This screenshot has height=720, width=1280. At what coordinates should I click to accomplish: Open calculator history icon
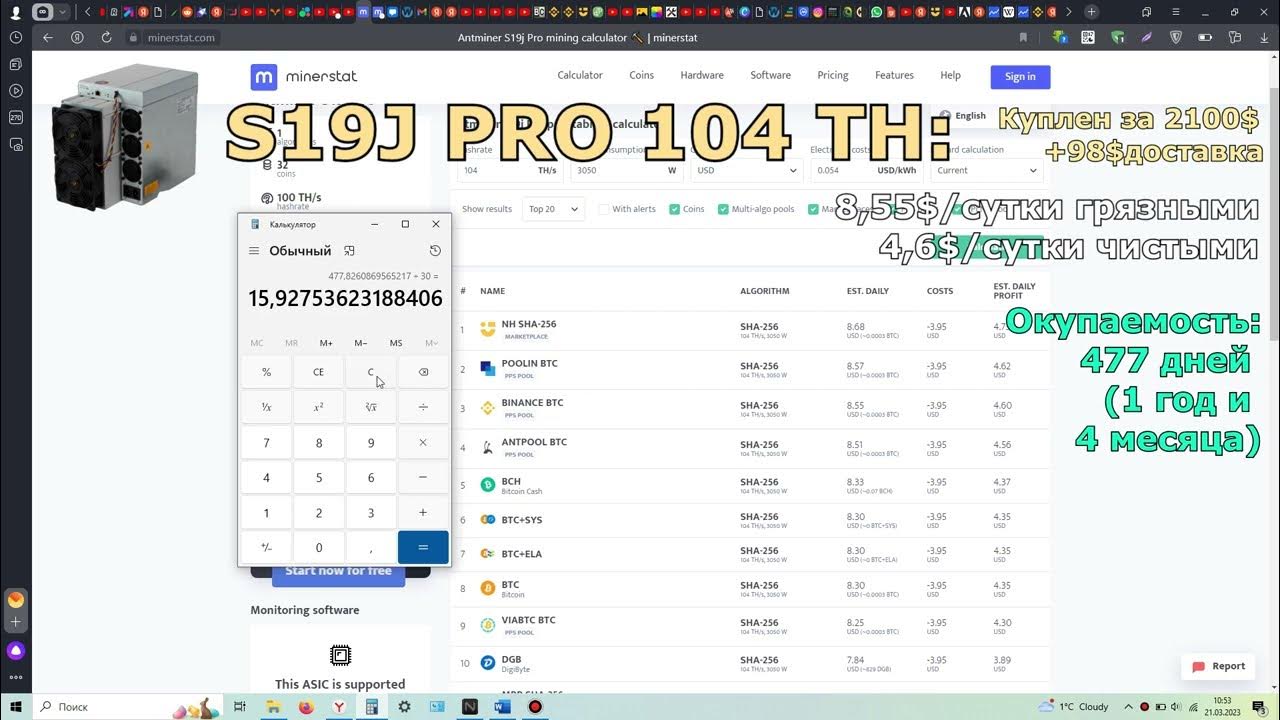435,251
